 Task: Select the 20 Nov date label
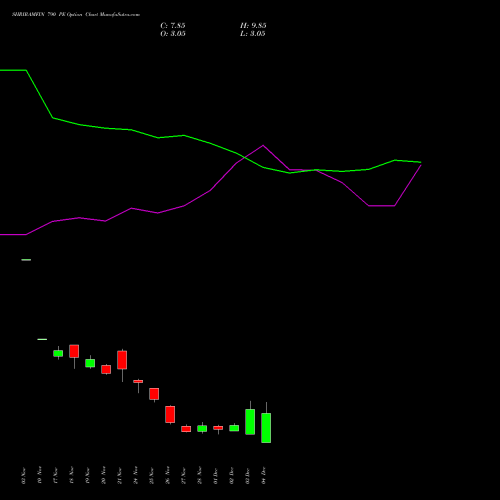coord(103,475)
